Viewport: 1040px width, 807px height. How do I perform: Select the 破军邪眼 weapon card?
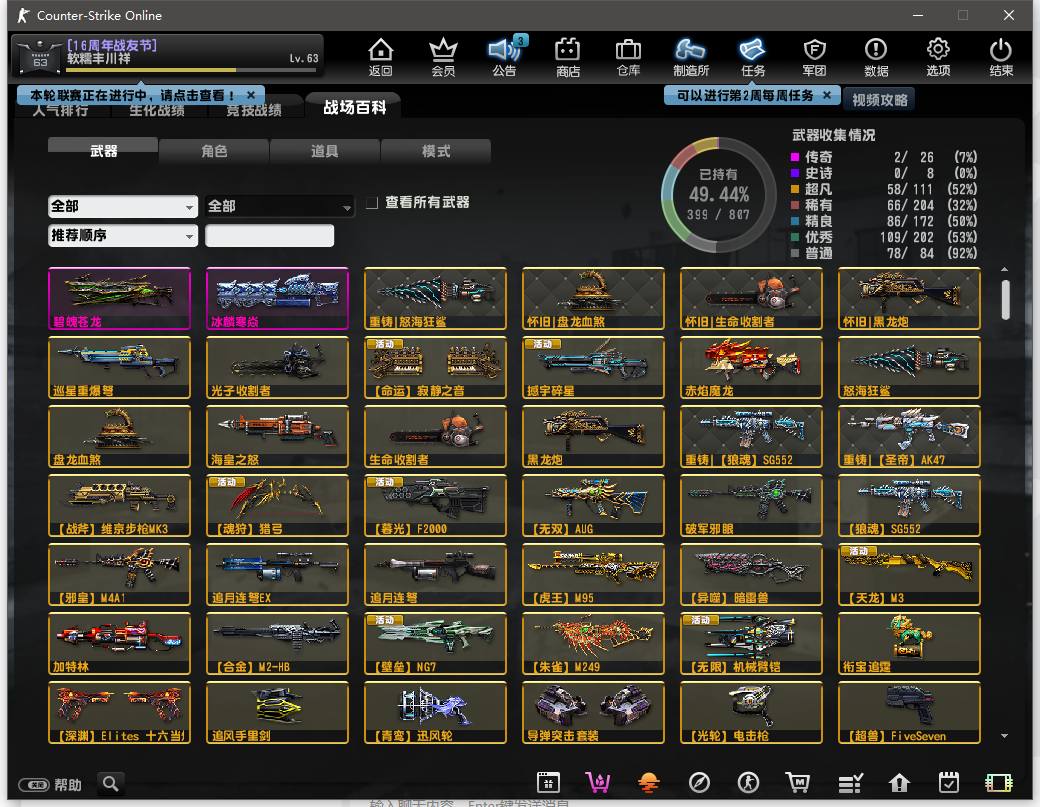(751, 505)
